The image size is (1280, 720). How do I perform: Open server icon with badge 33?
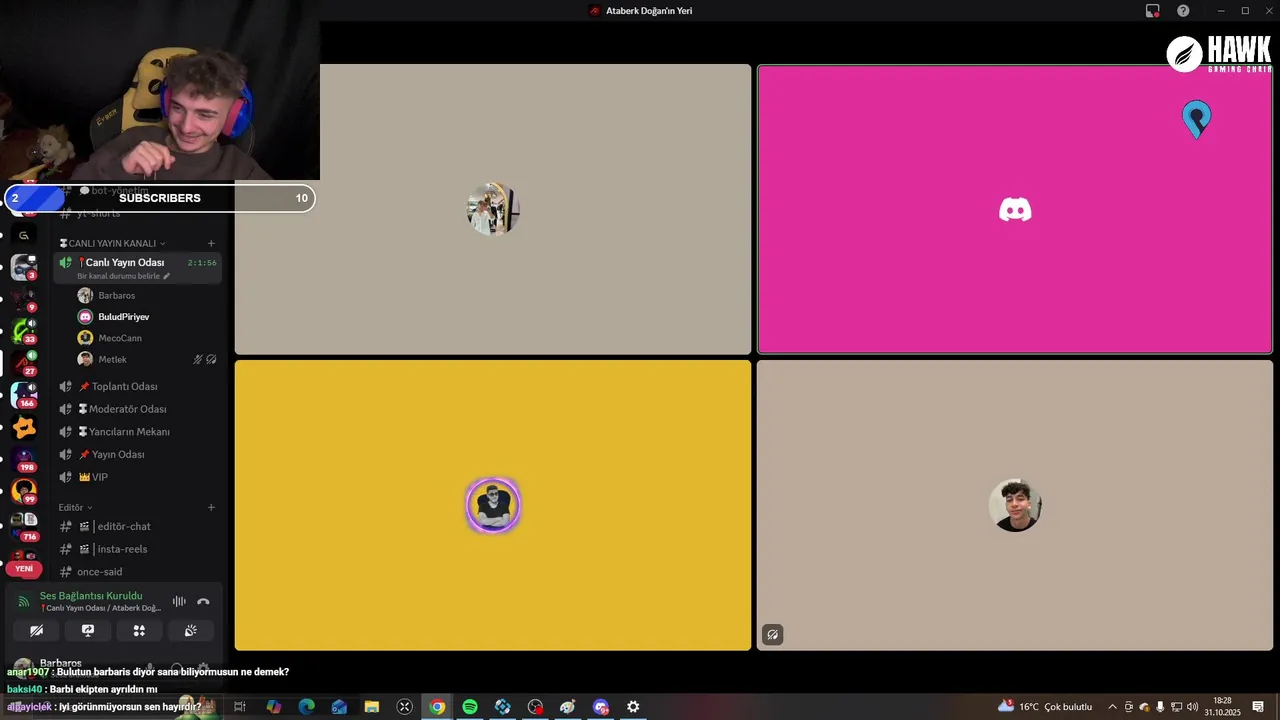coord(24,330)
